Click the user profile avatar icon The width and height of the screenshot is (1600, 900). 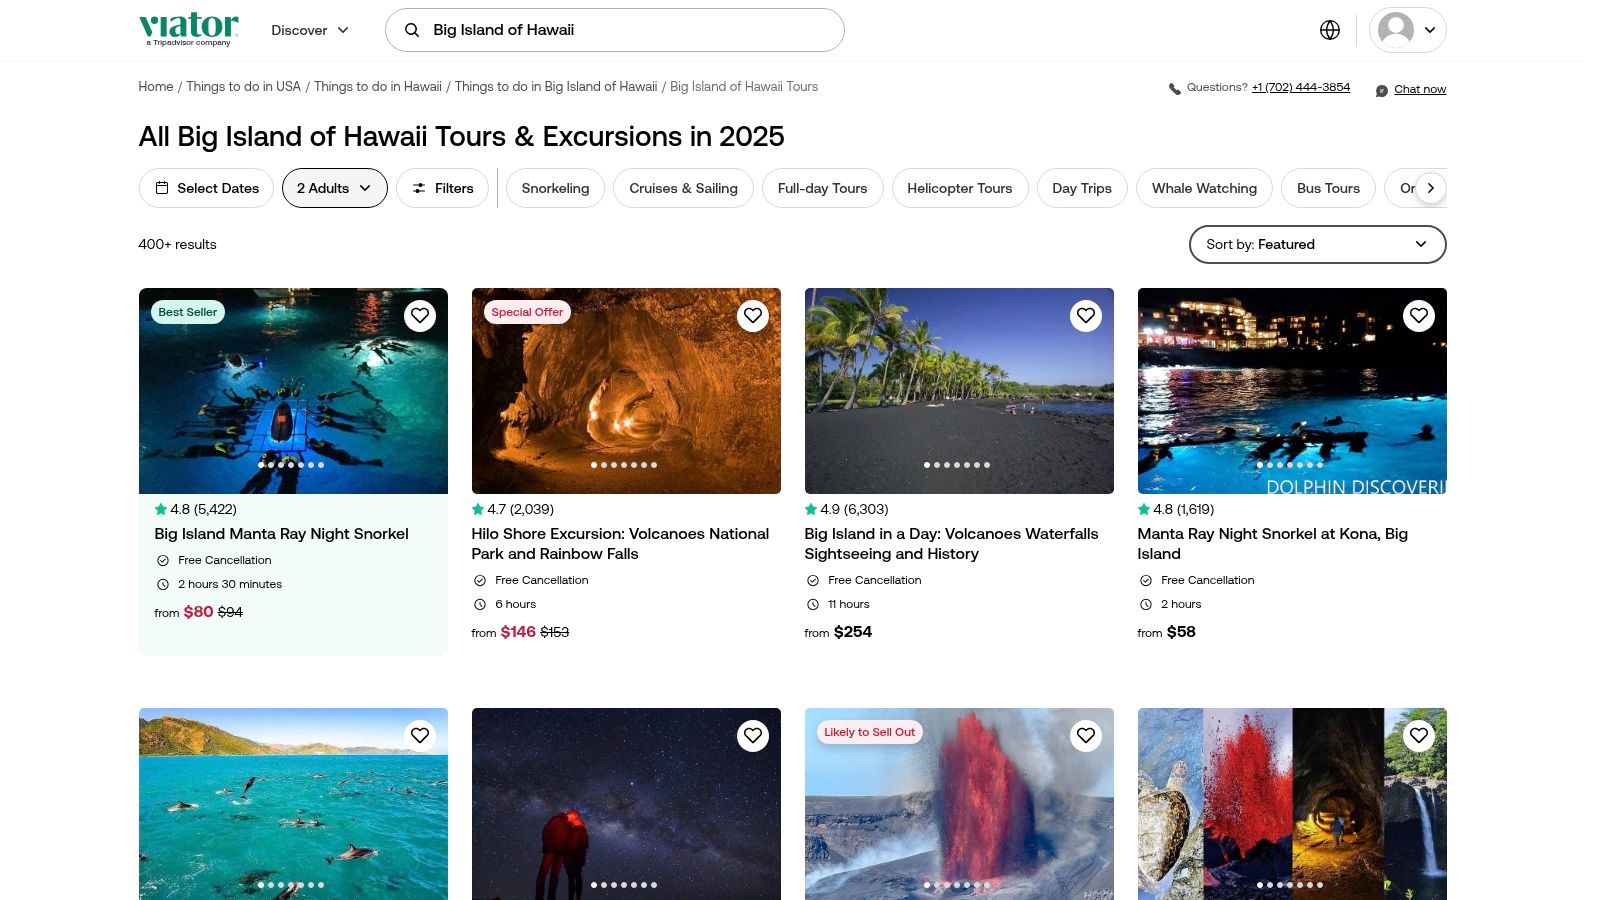tap(1396, 30)
